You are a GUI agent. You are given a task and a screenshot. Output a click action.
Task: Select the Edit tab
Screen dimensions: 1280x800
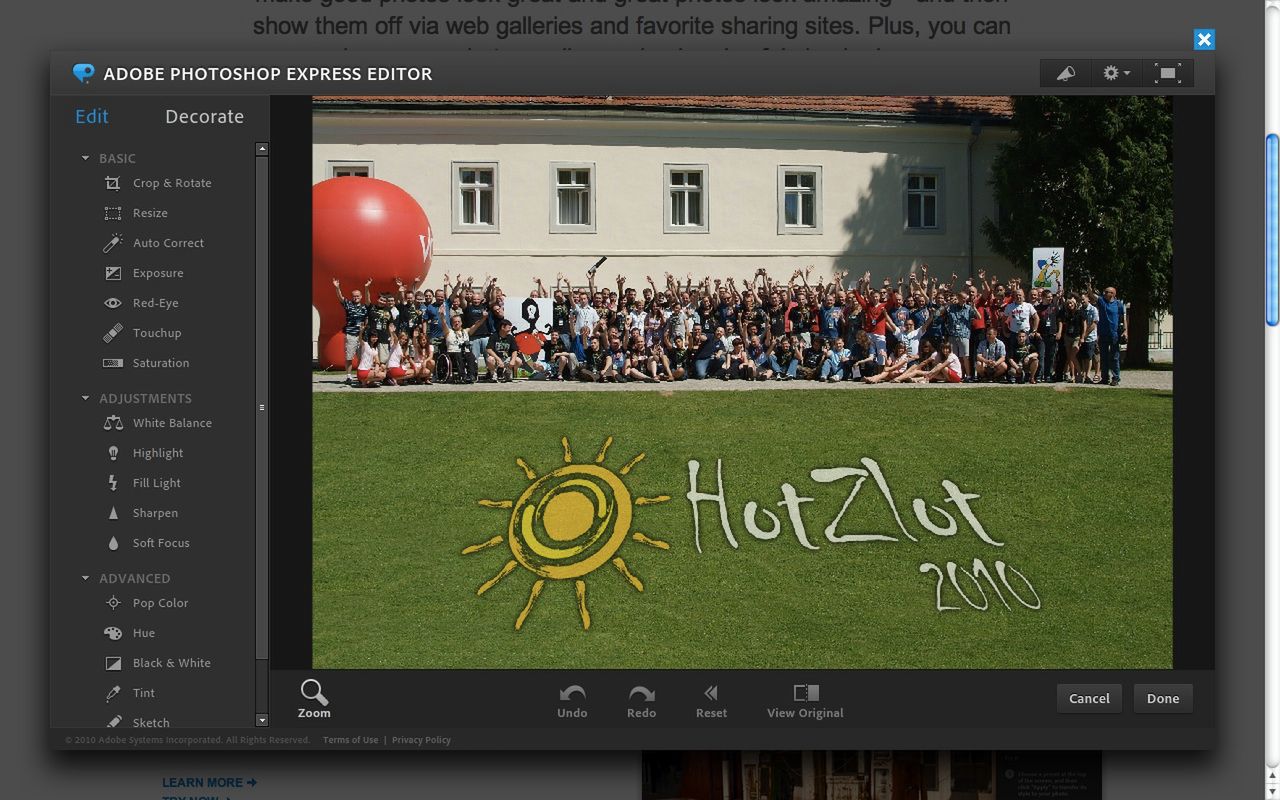coord(91,116)
